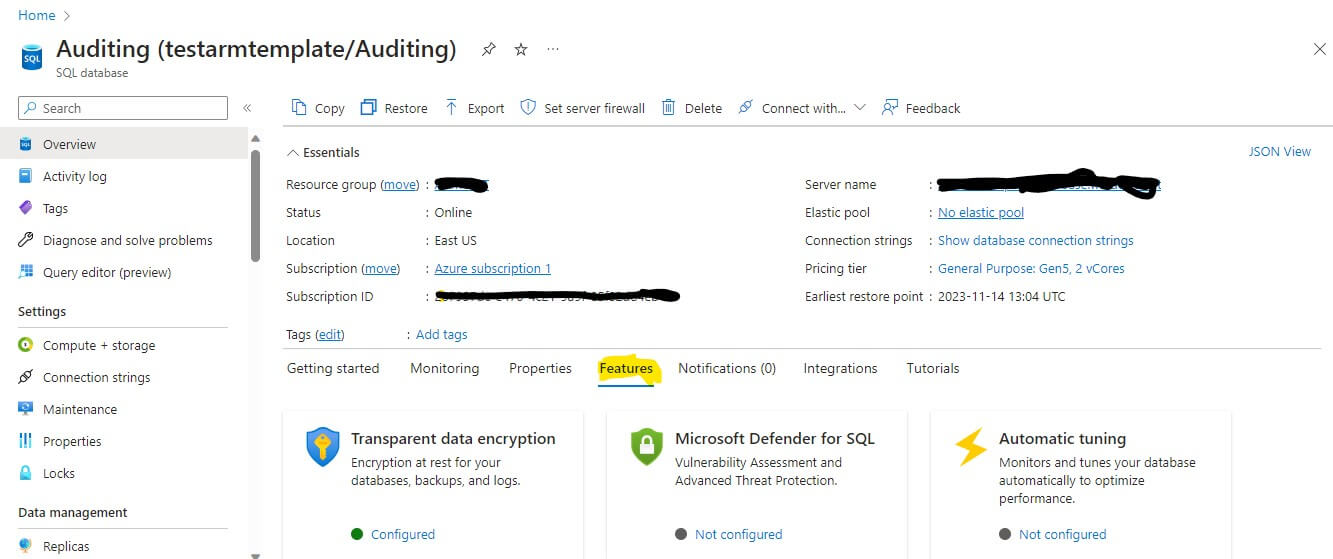Pin this Auditing database blade
Viewport: 1333px width, 559px height.
(489, 49)
